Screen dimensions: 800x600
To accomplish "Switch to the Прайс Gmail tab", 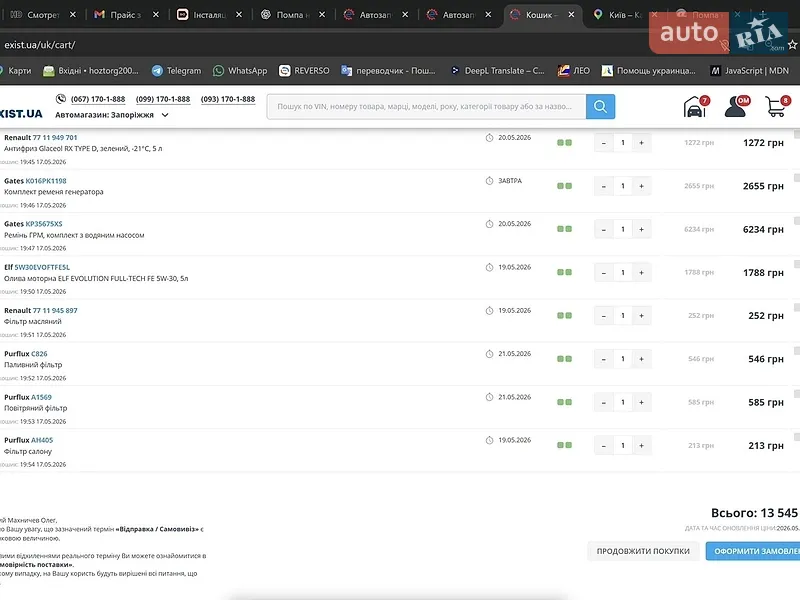I will [x=126, y=15].
